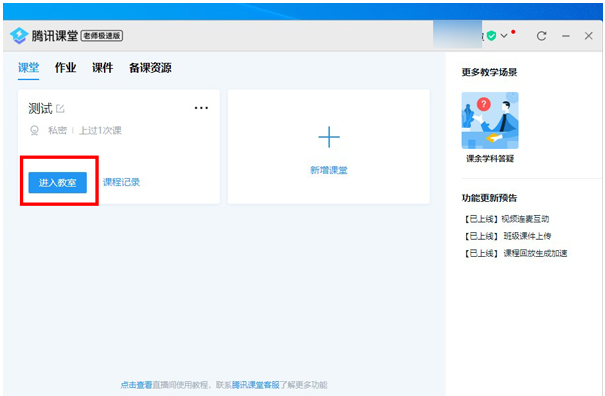Image resolution: width=605 pixels, height=396 pixels.
Task: Open the 备课资源 tab
Action: [x=150, y=68]
